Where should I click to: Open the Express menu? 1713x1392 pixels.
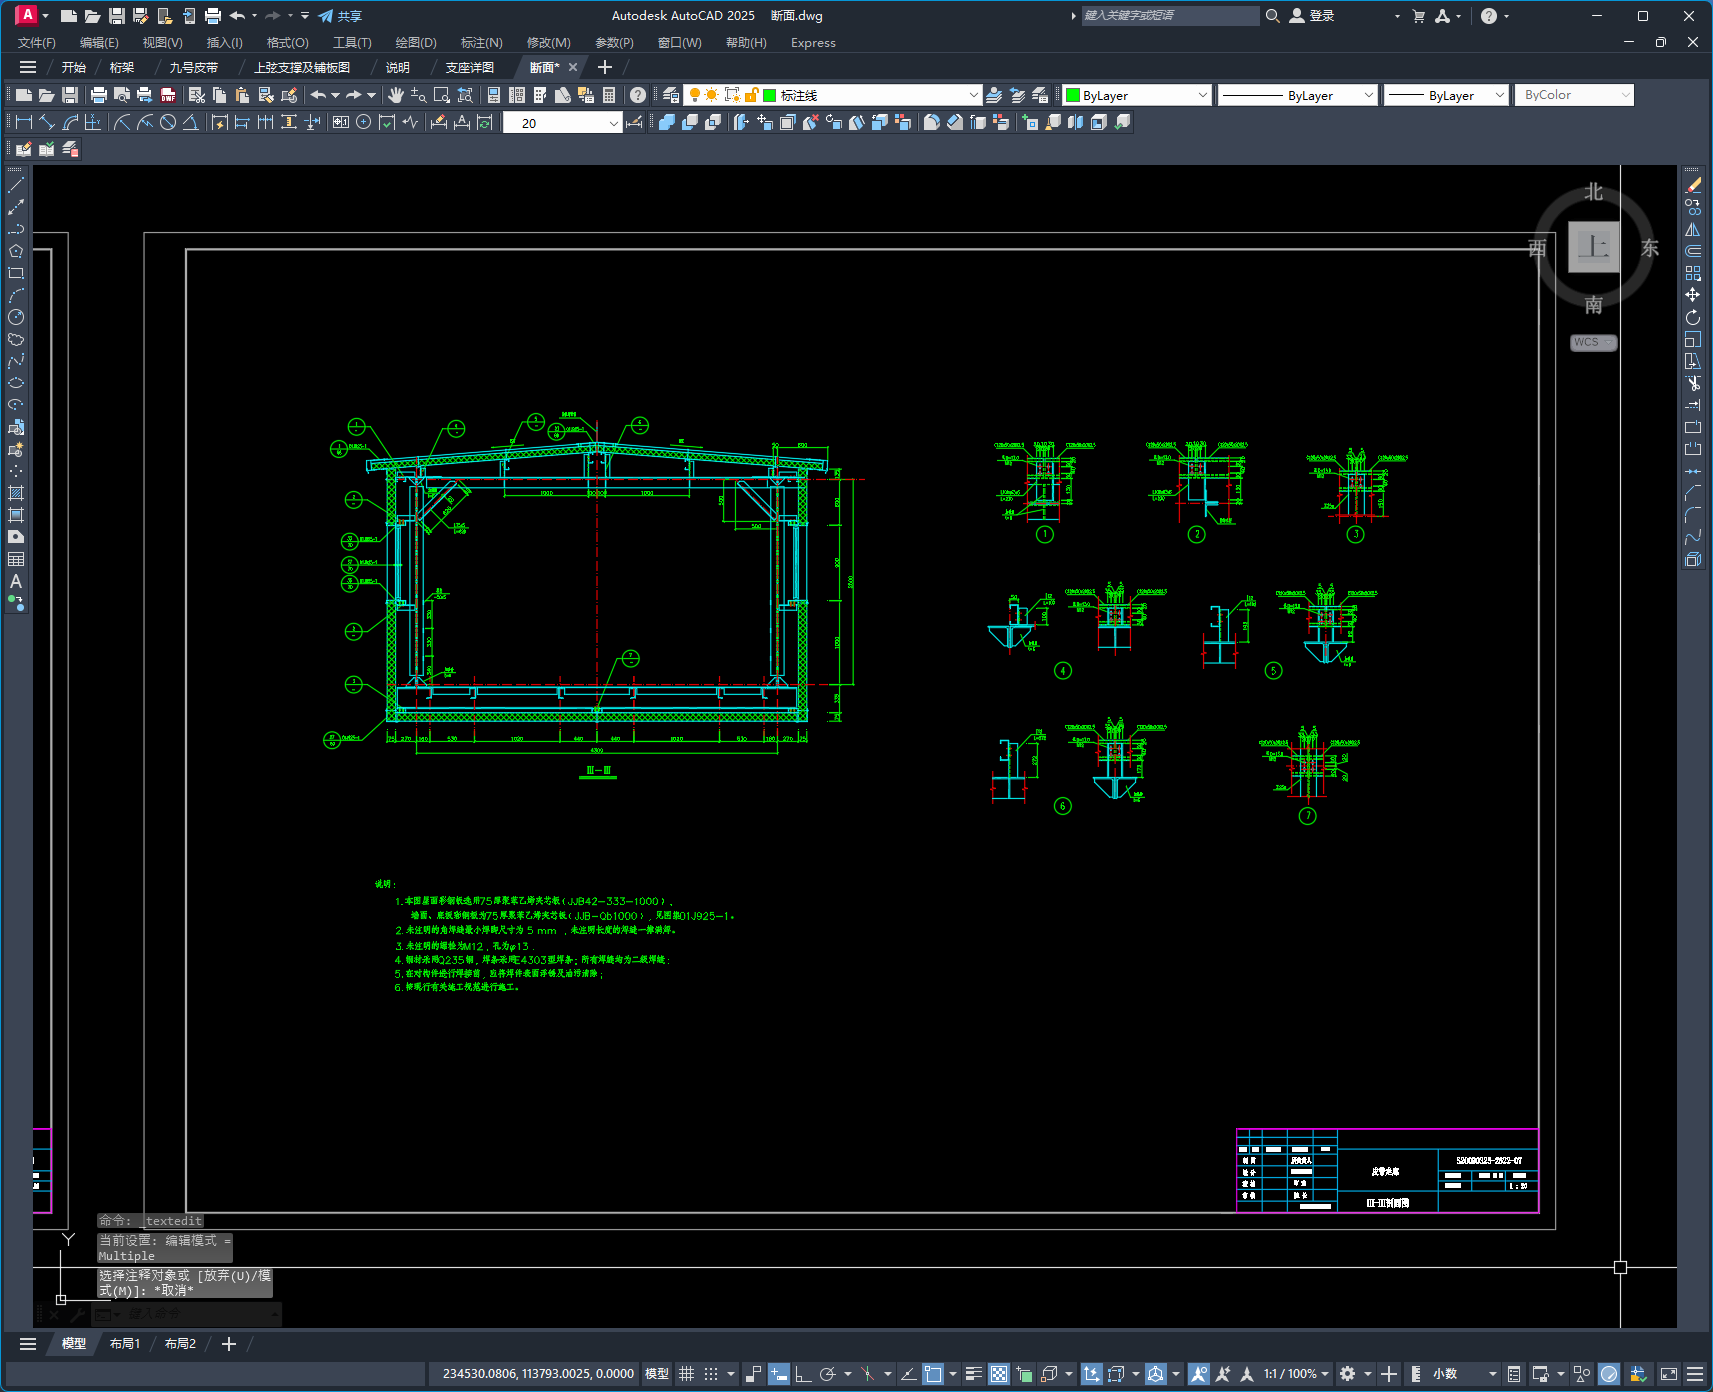(x=813, y=43)
